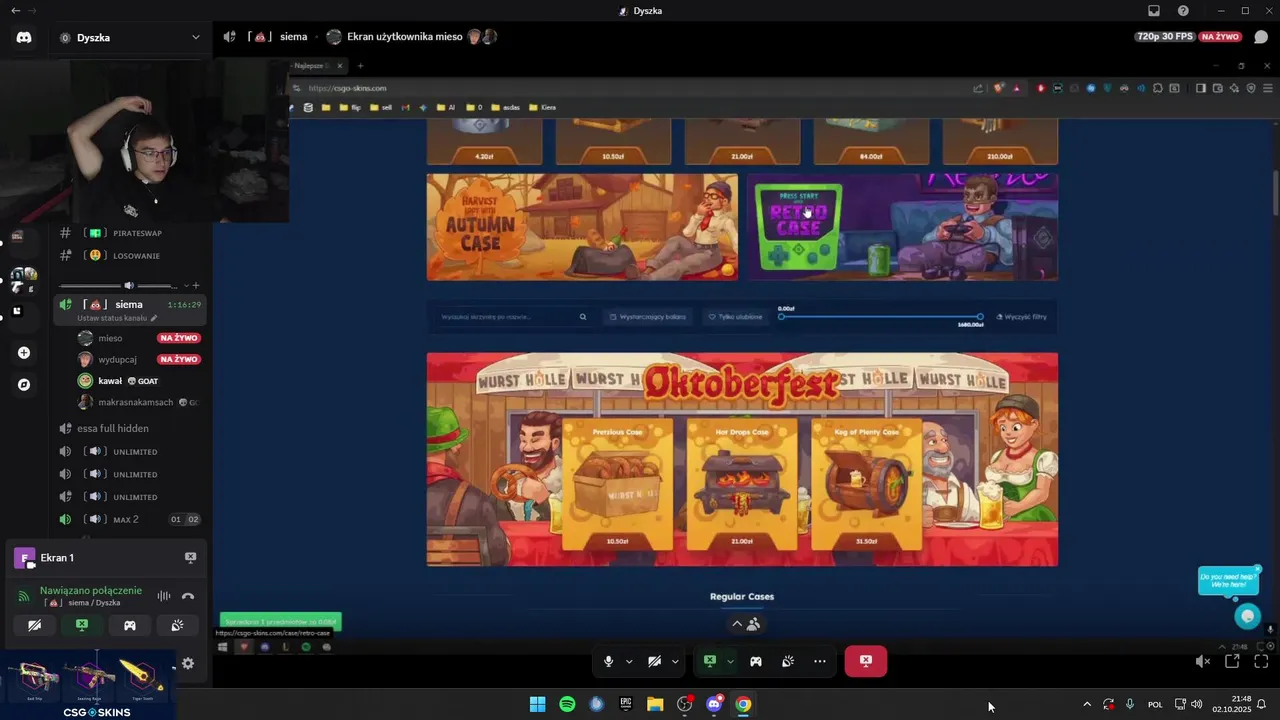
Task: Toggle 'Tylko ulubione' favorites filter
Action: pos(735,317)
